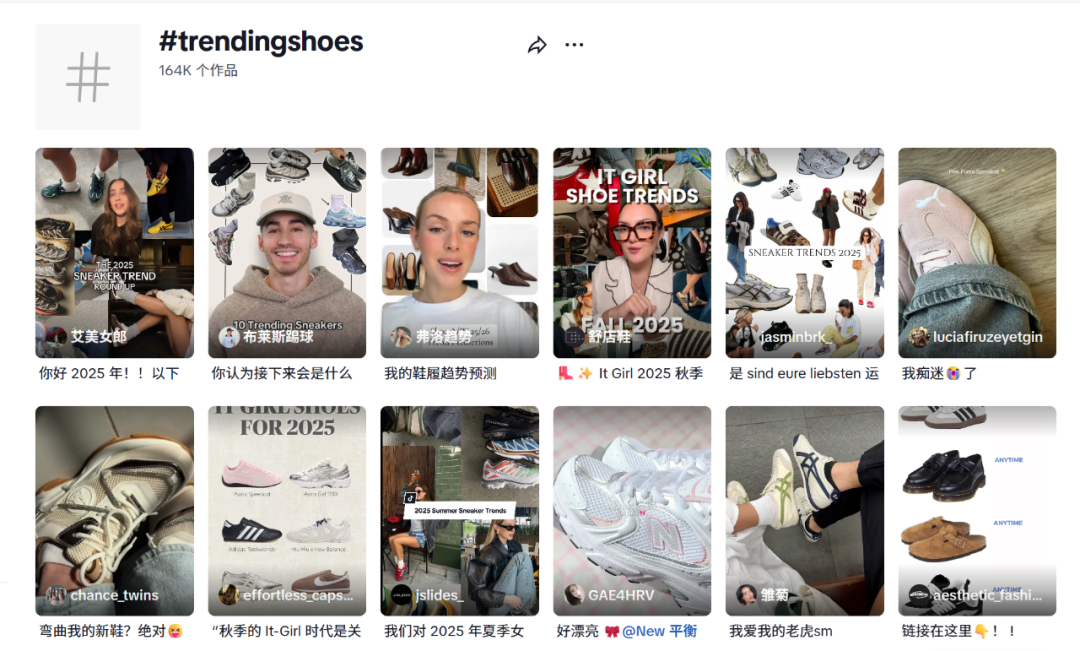
Task: Click effortless_caps avatar icon
Action: [229, 595]
